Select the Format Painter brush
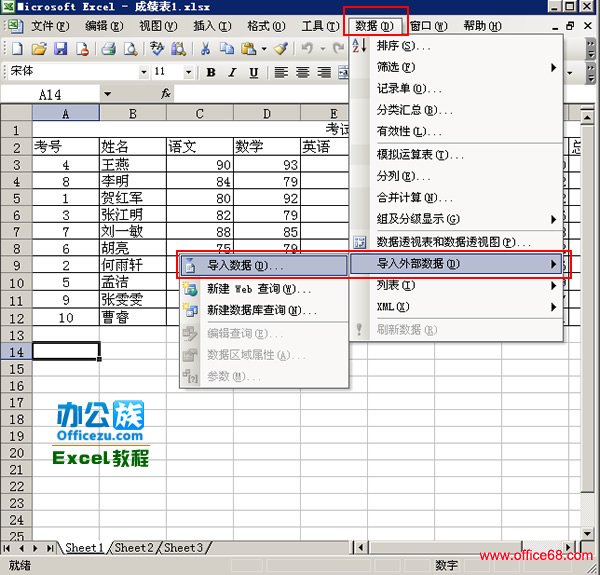The image size is (600, 575). click(x=281, y=49)
